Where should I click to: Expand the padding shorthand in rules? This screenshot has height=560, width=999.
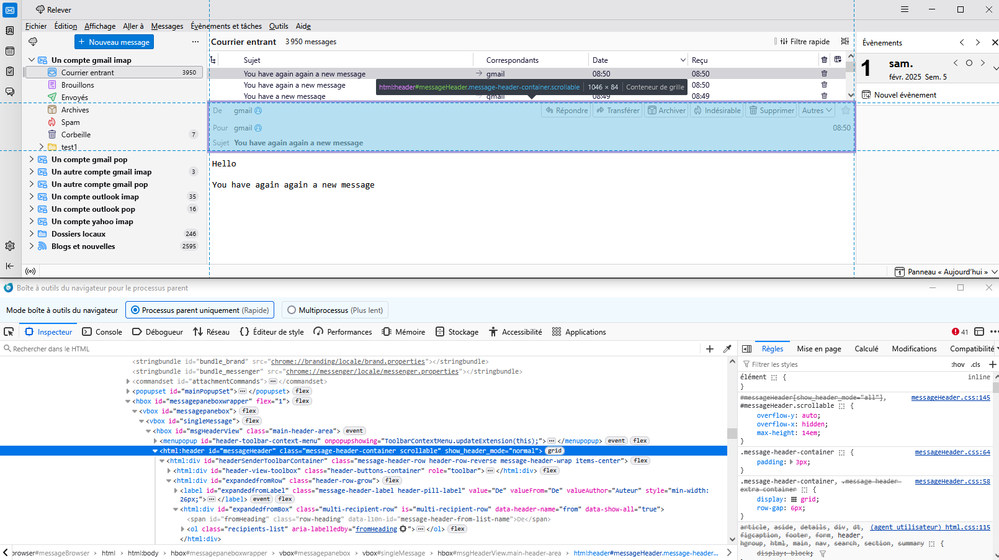[x=792, y=463]
